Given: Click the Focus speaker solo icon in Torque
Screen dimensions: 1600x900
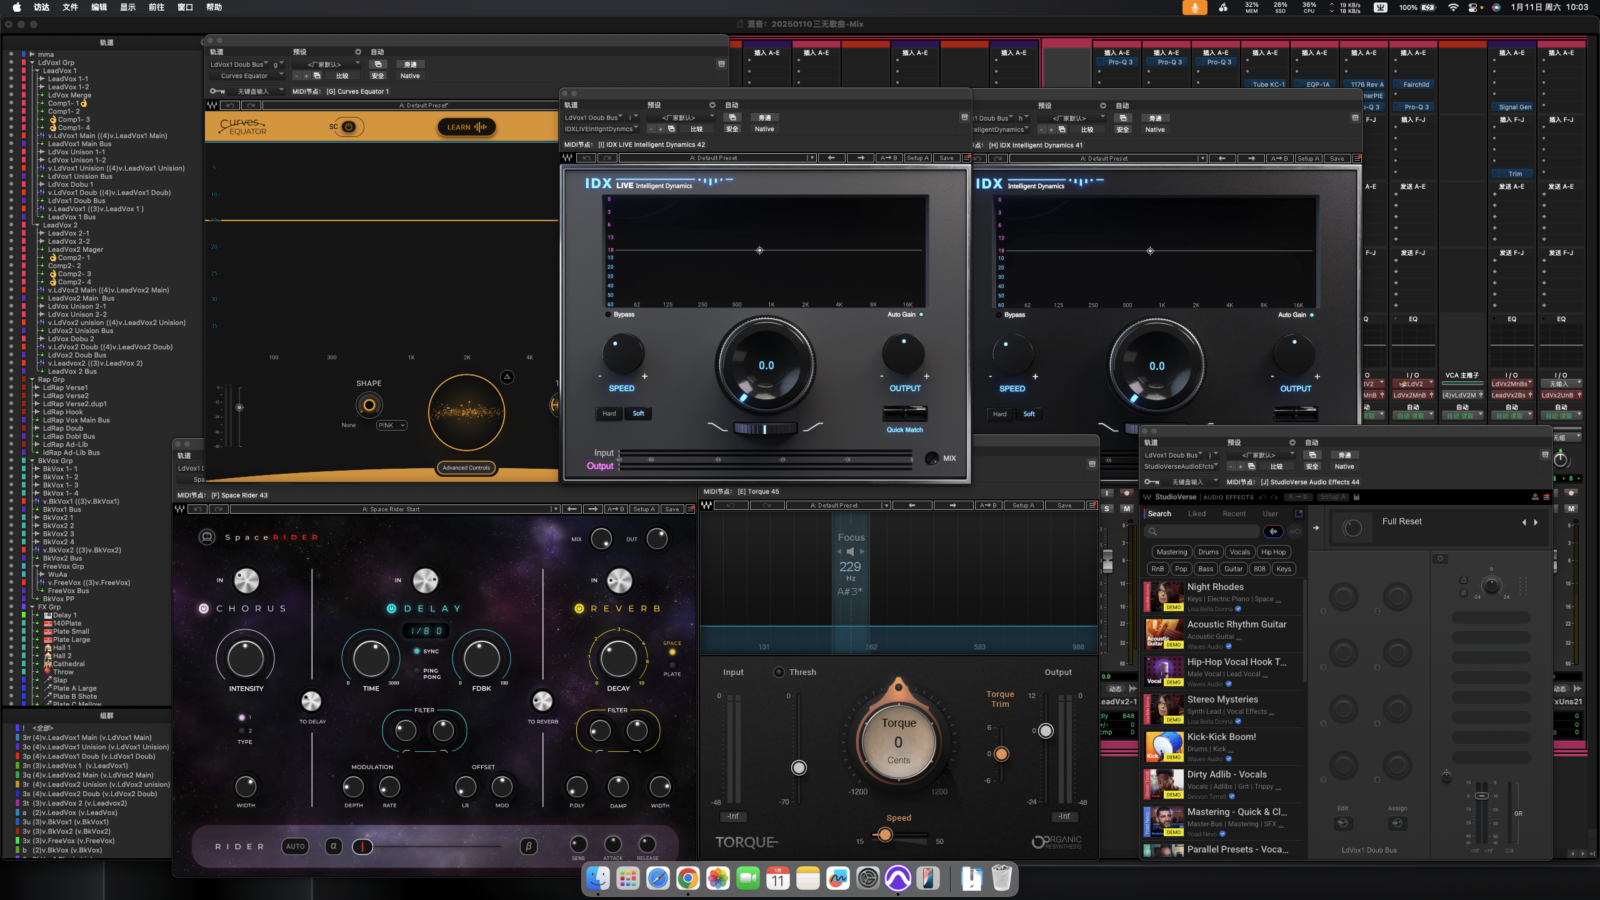Looking at the screenshot, I should (x=851, y=551).
